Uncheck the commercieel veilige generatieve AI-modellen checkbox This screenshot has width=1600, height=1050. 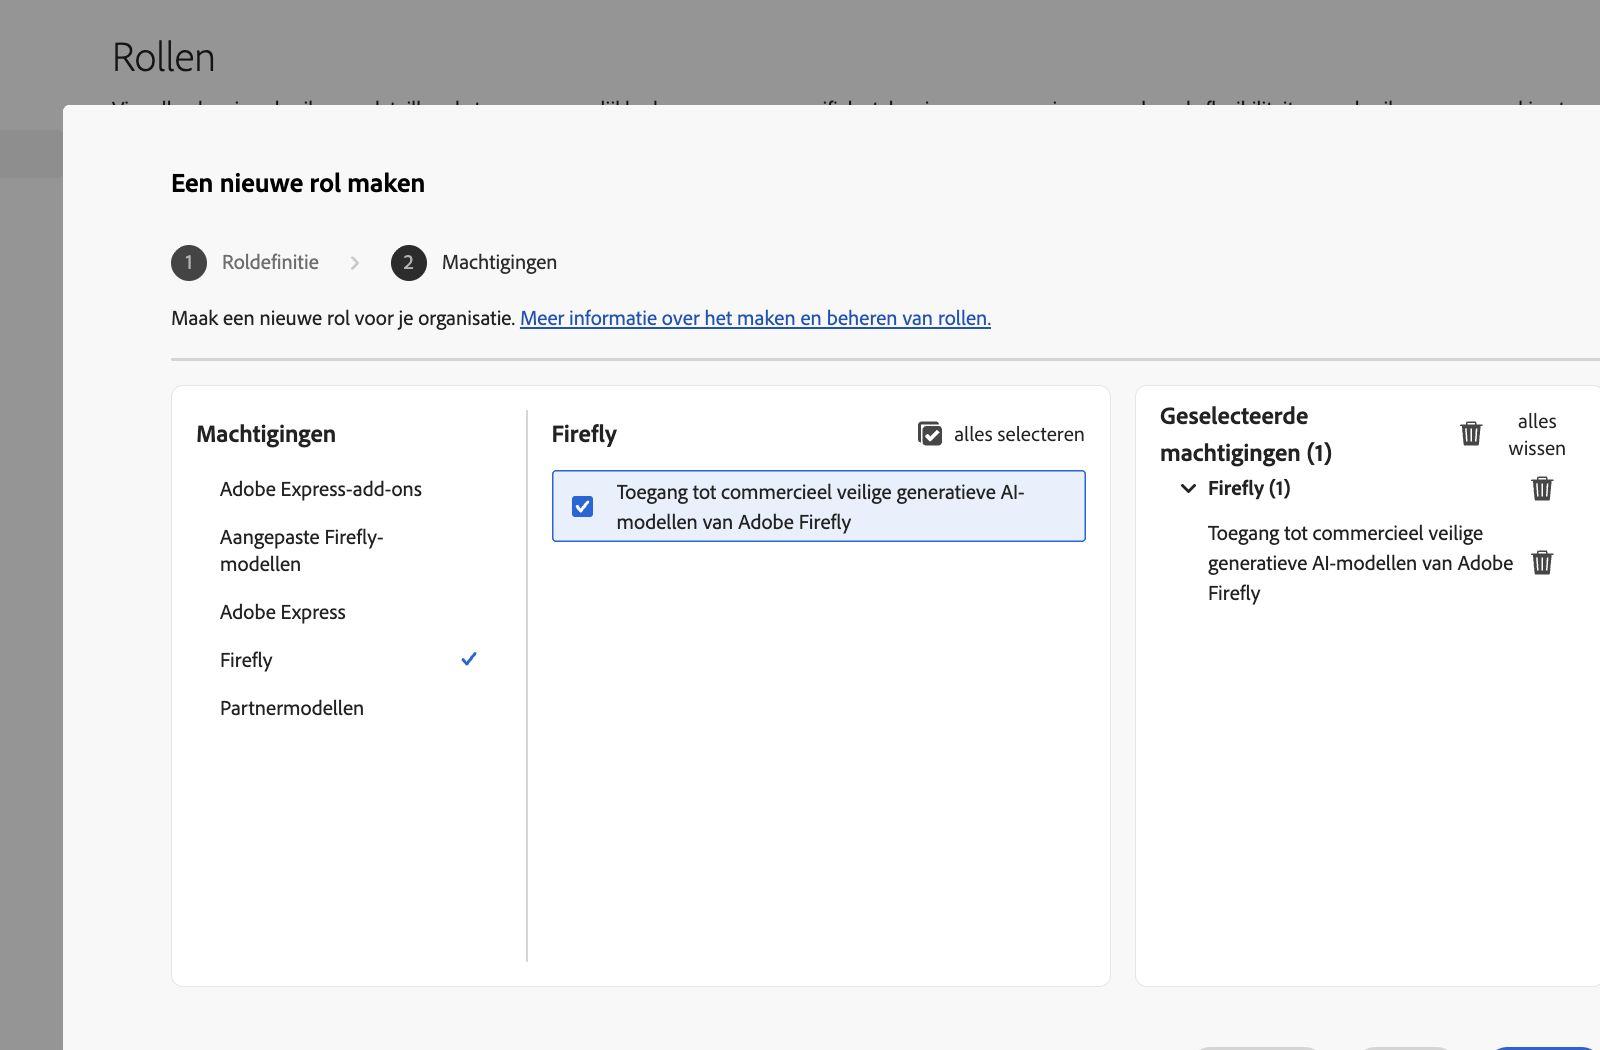(582, 506)
